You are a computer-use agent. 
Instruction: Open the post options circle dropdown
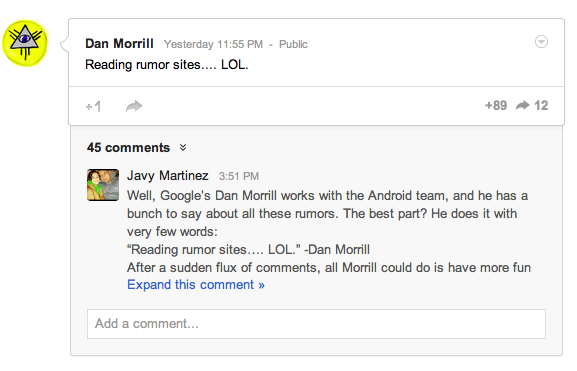click(x=541, y=42)
